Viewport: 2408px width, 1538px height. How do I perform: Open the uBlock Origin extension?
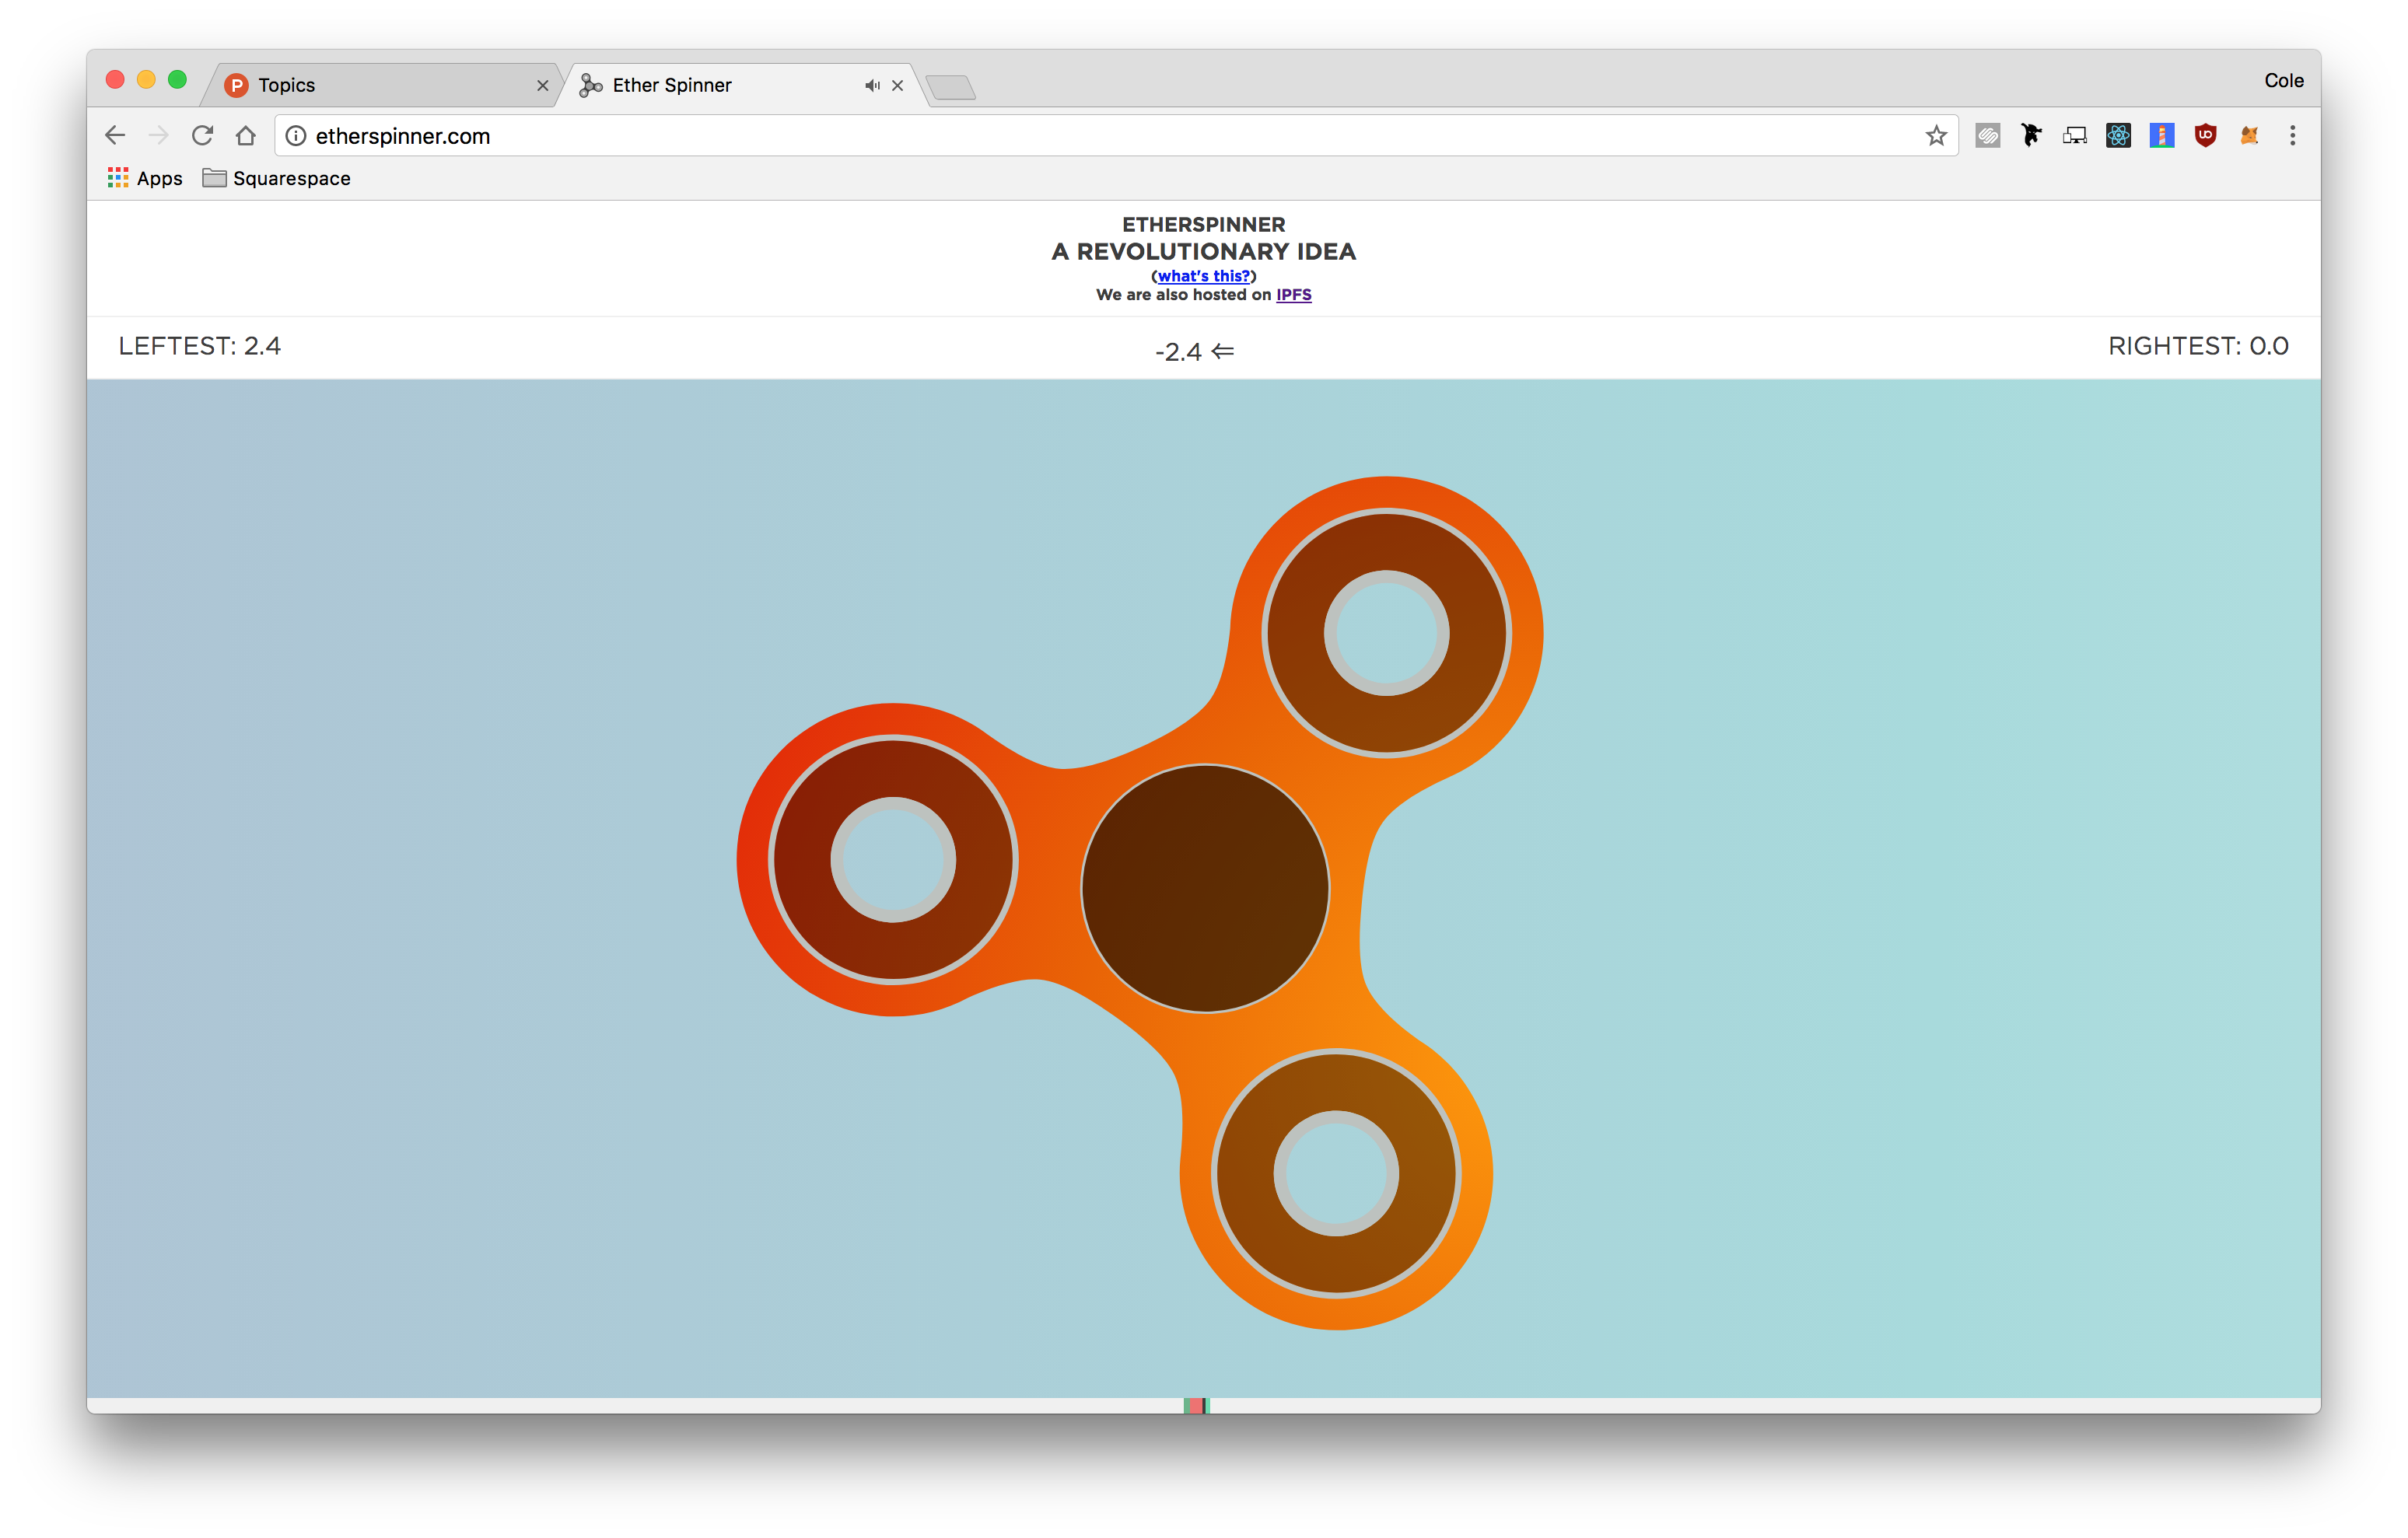[2205, 136]
